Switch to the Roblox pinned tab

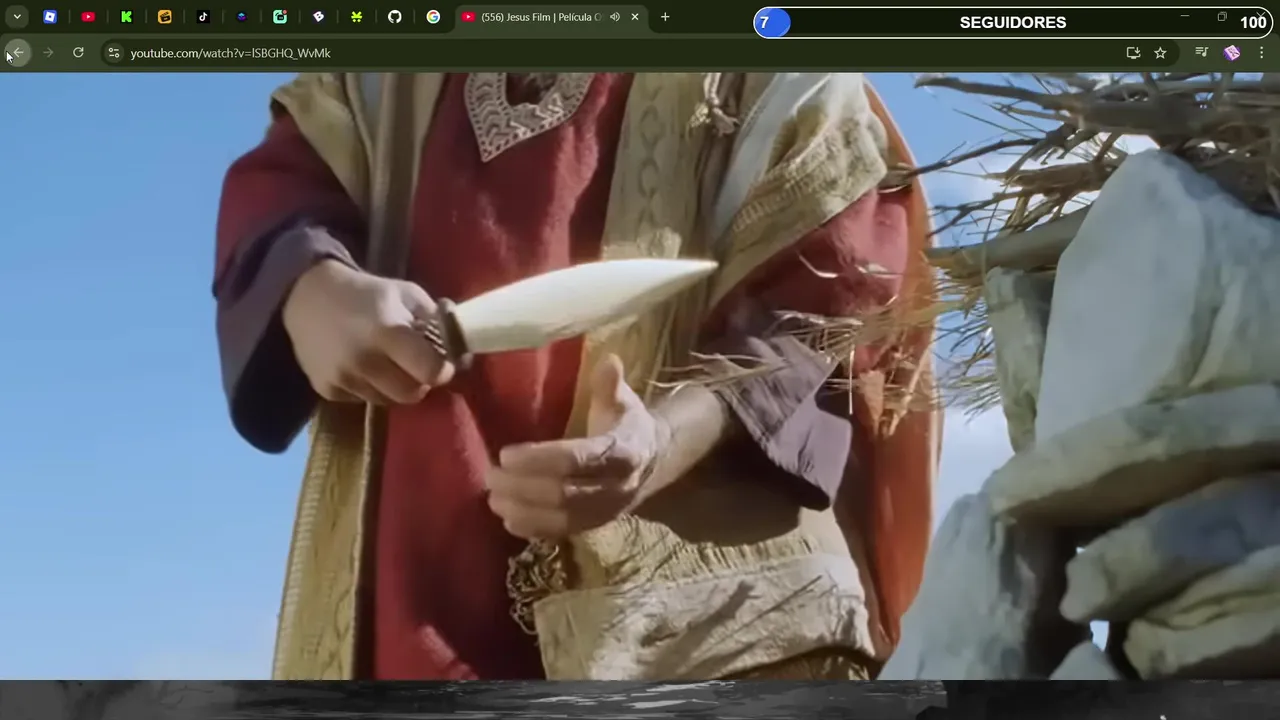click(x=50, y=17)
